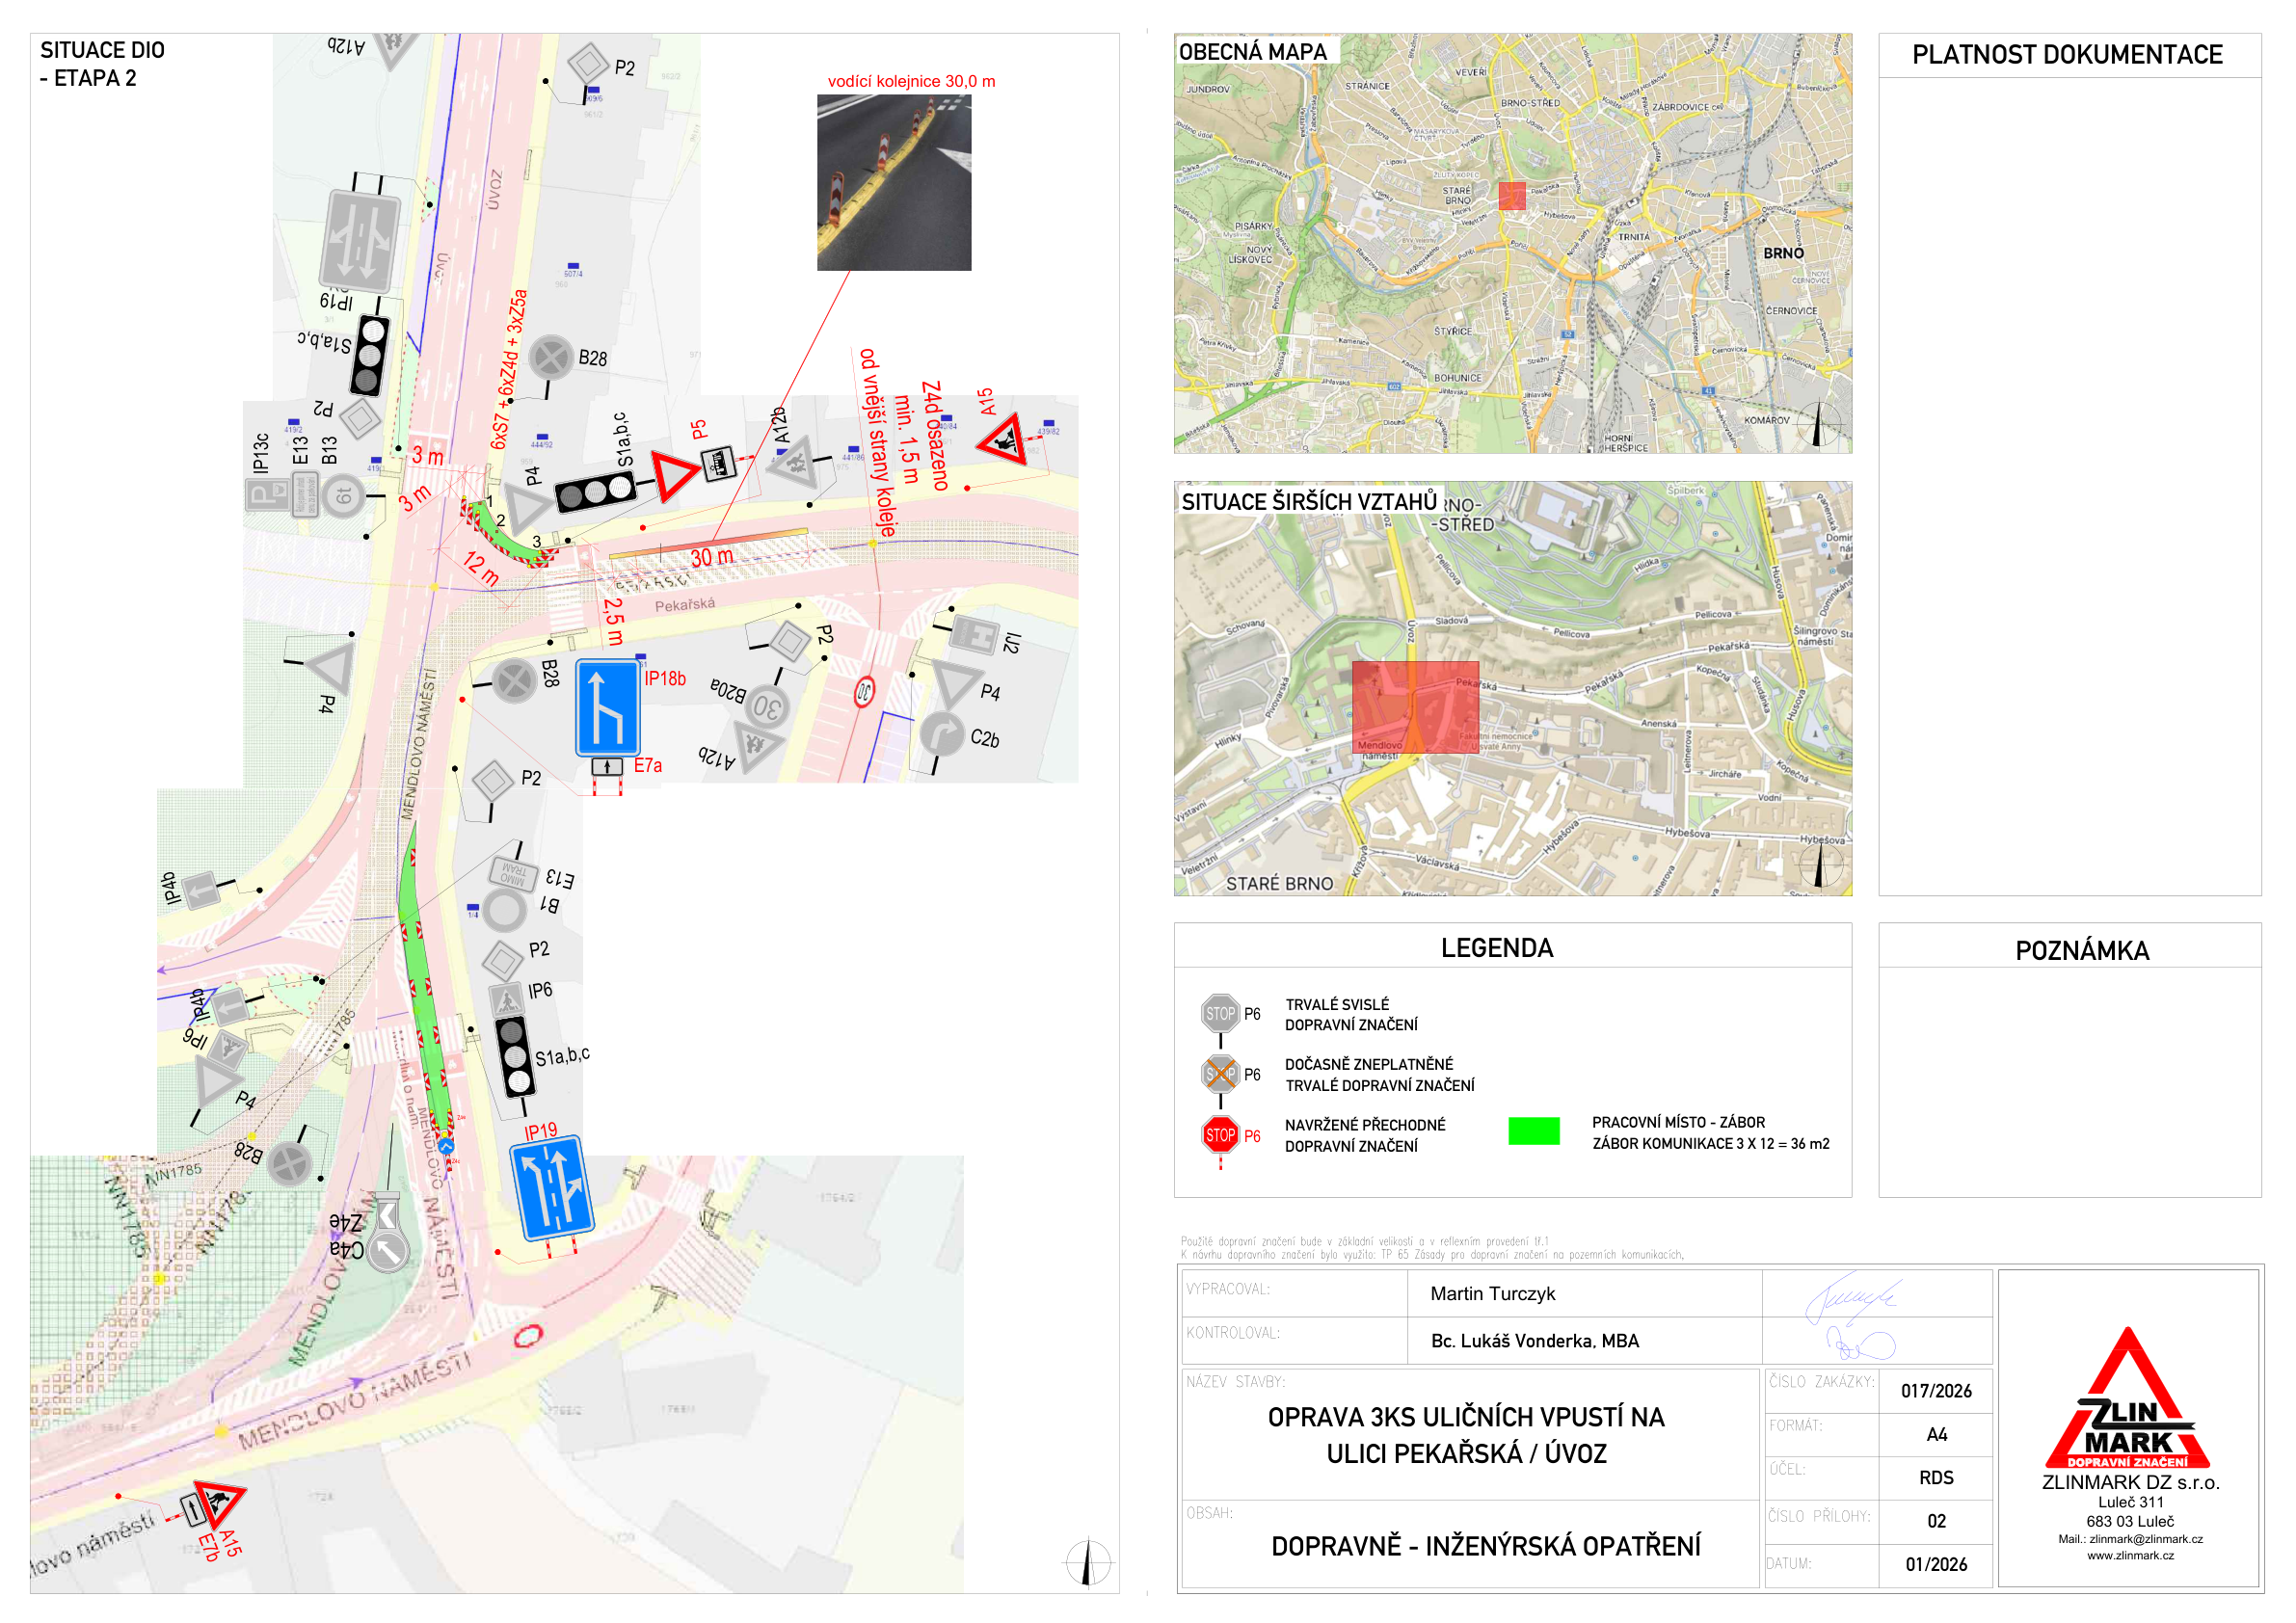Image resolution: width=2296 pixels, height=1623 pixels.
Task: Select the gray IP19 sign symbol
Action: tap(360, 242)
